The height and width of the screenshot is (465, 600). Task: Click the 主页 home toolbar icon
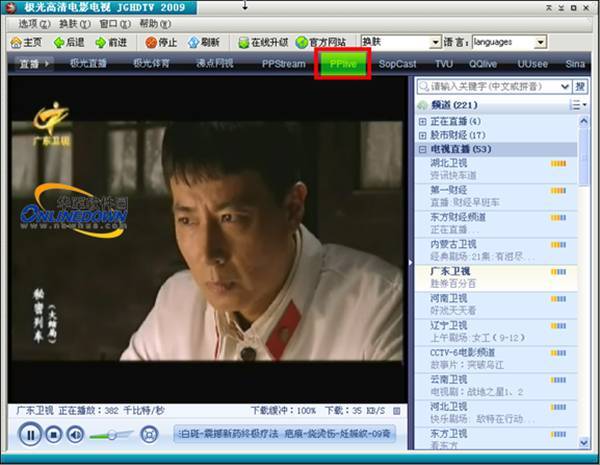click(x=27, y=42)
